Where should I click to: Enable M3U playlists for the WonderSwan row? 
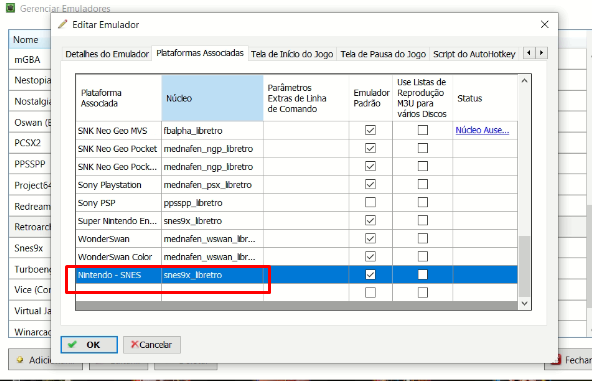(422, 239)
